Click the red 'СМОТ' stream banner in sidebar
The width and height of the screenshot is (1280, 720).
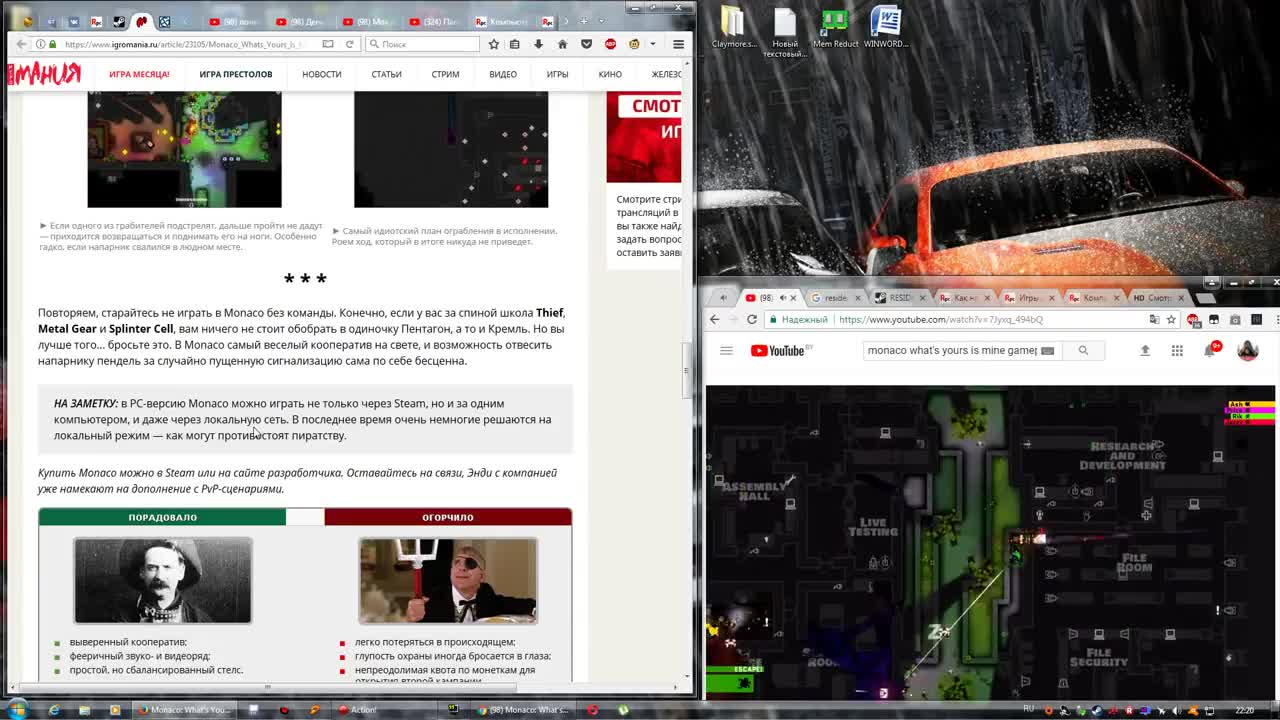pyautogui.click(x=643, y=138)
